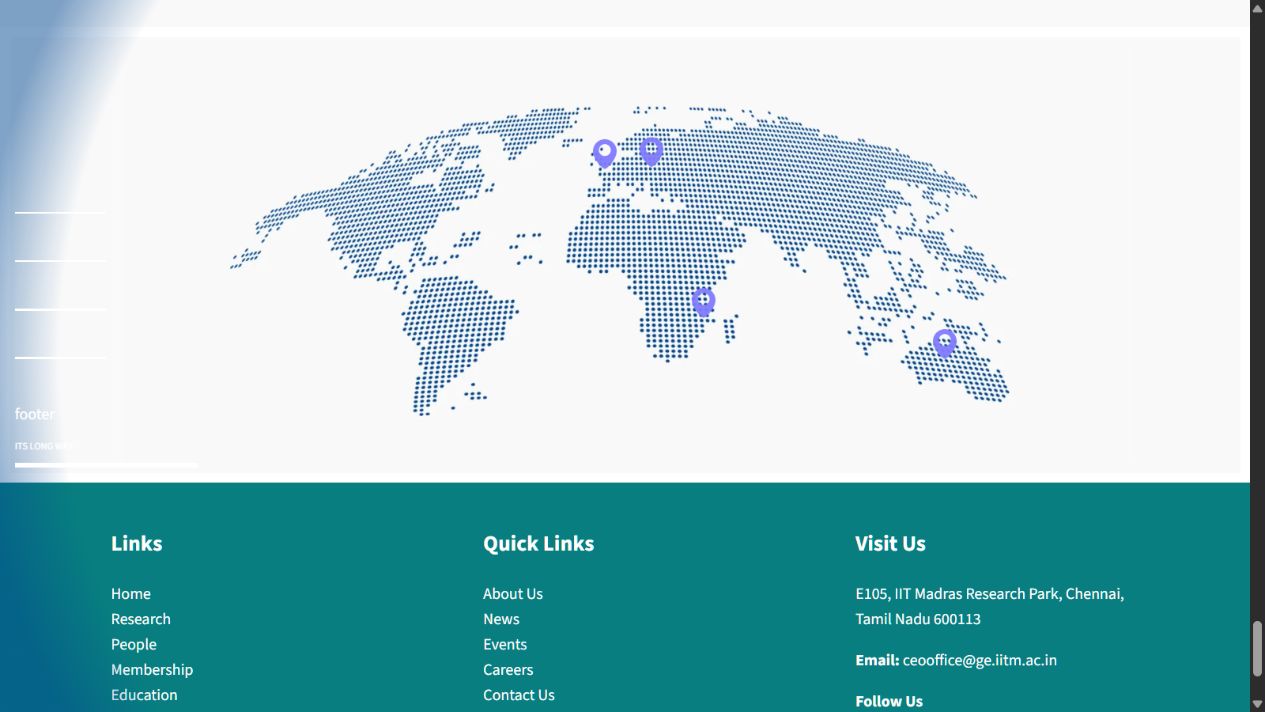Click the Visit Us heading

[x=890, y=544]
